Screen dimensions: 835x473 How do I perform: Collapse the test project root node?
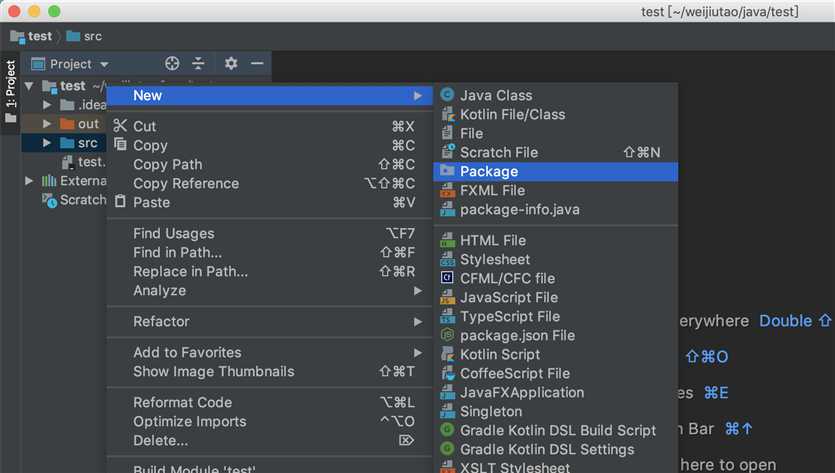click(29, 86)
